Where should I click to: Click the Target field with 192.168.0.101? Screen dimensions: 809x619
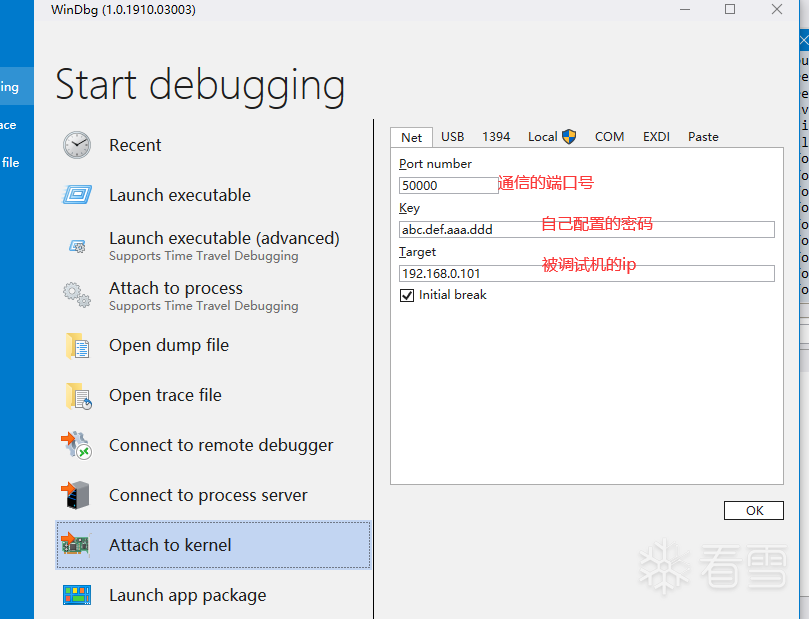click(587, 273)
